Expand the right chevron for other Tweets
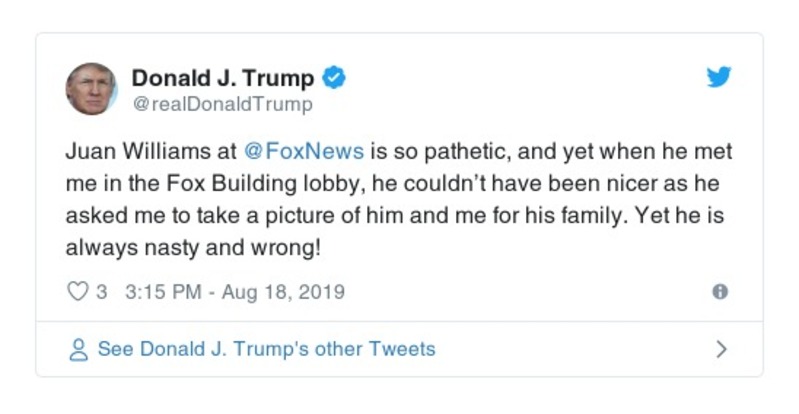This screenshot has height=414, width=799. pos(721,350)
